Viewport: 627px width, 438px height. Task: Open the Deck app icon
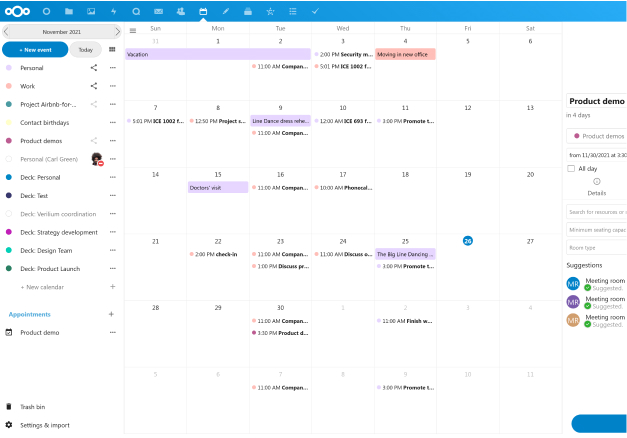[248, 11]
